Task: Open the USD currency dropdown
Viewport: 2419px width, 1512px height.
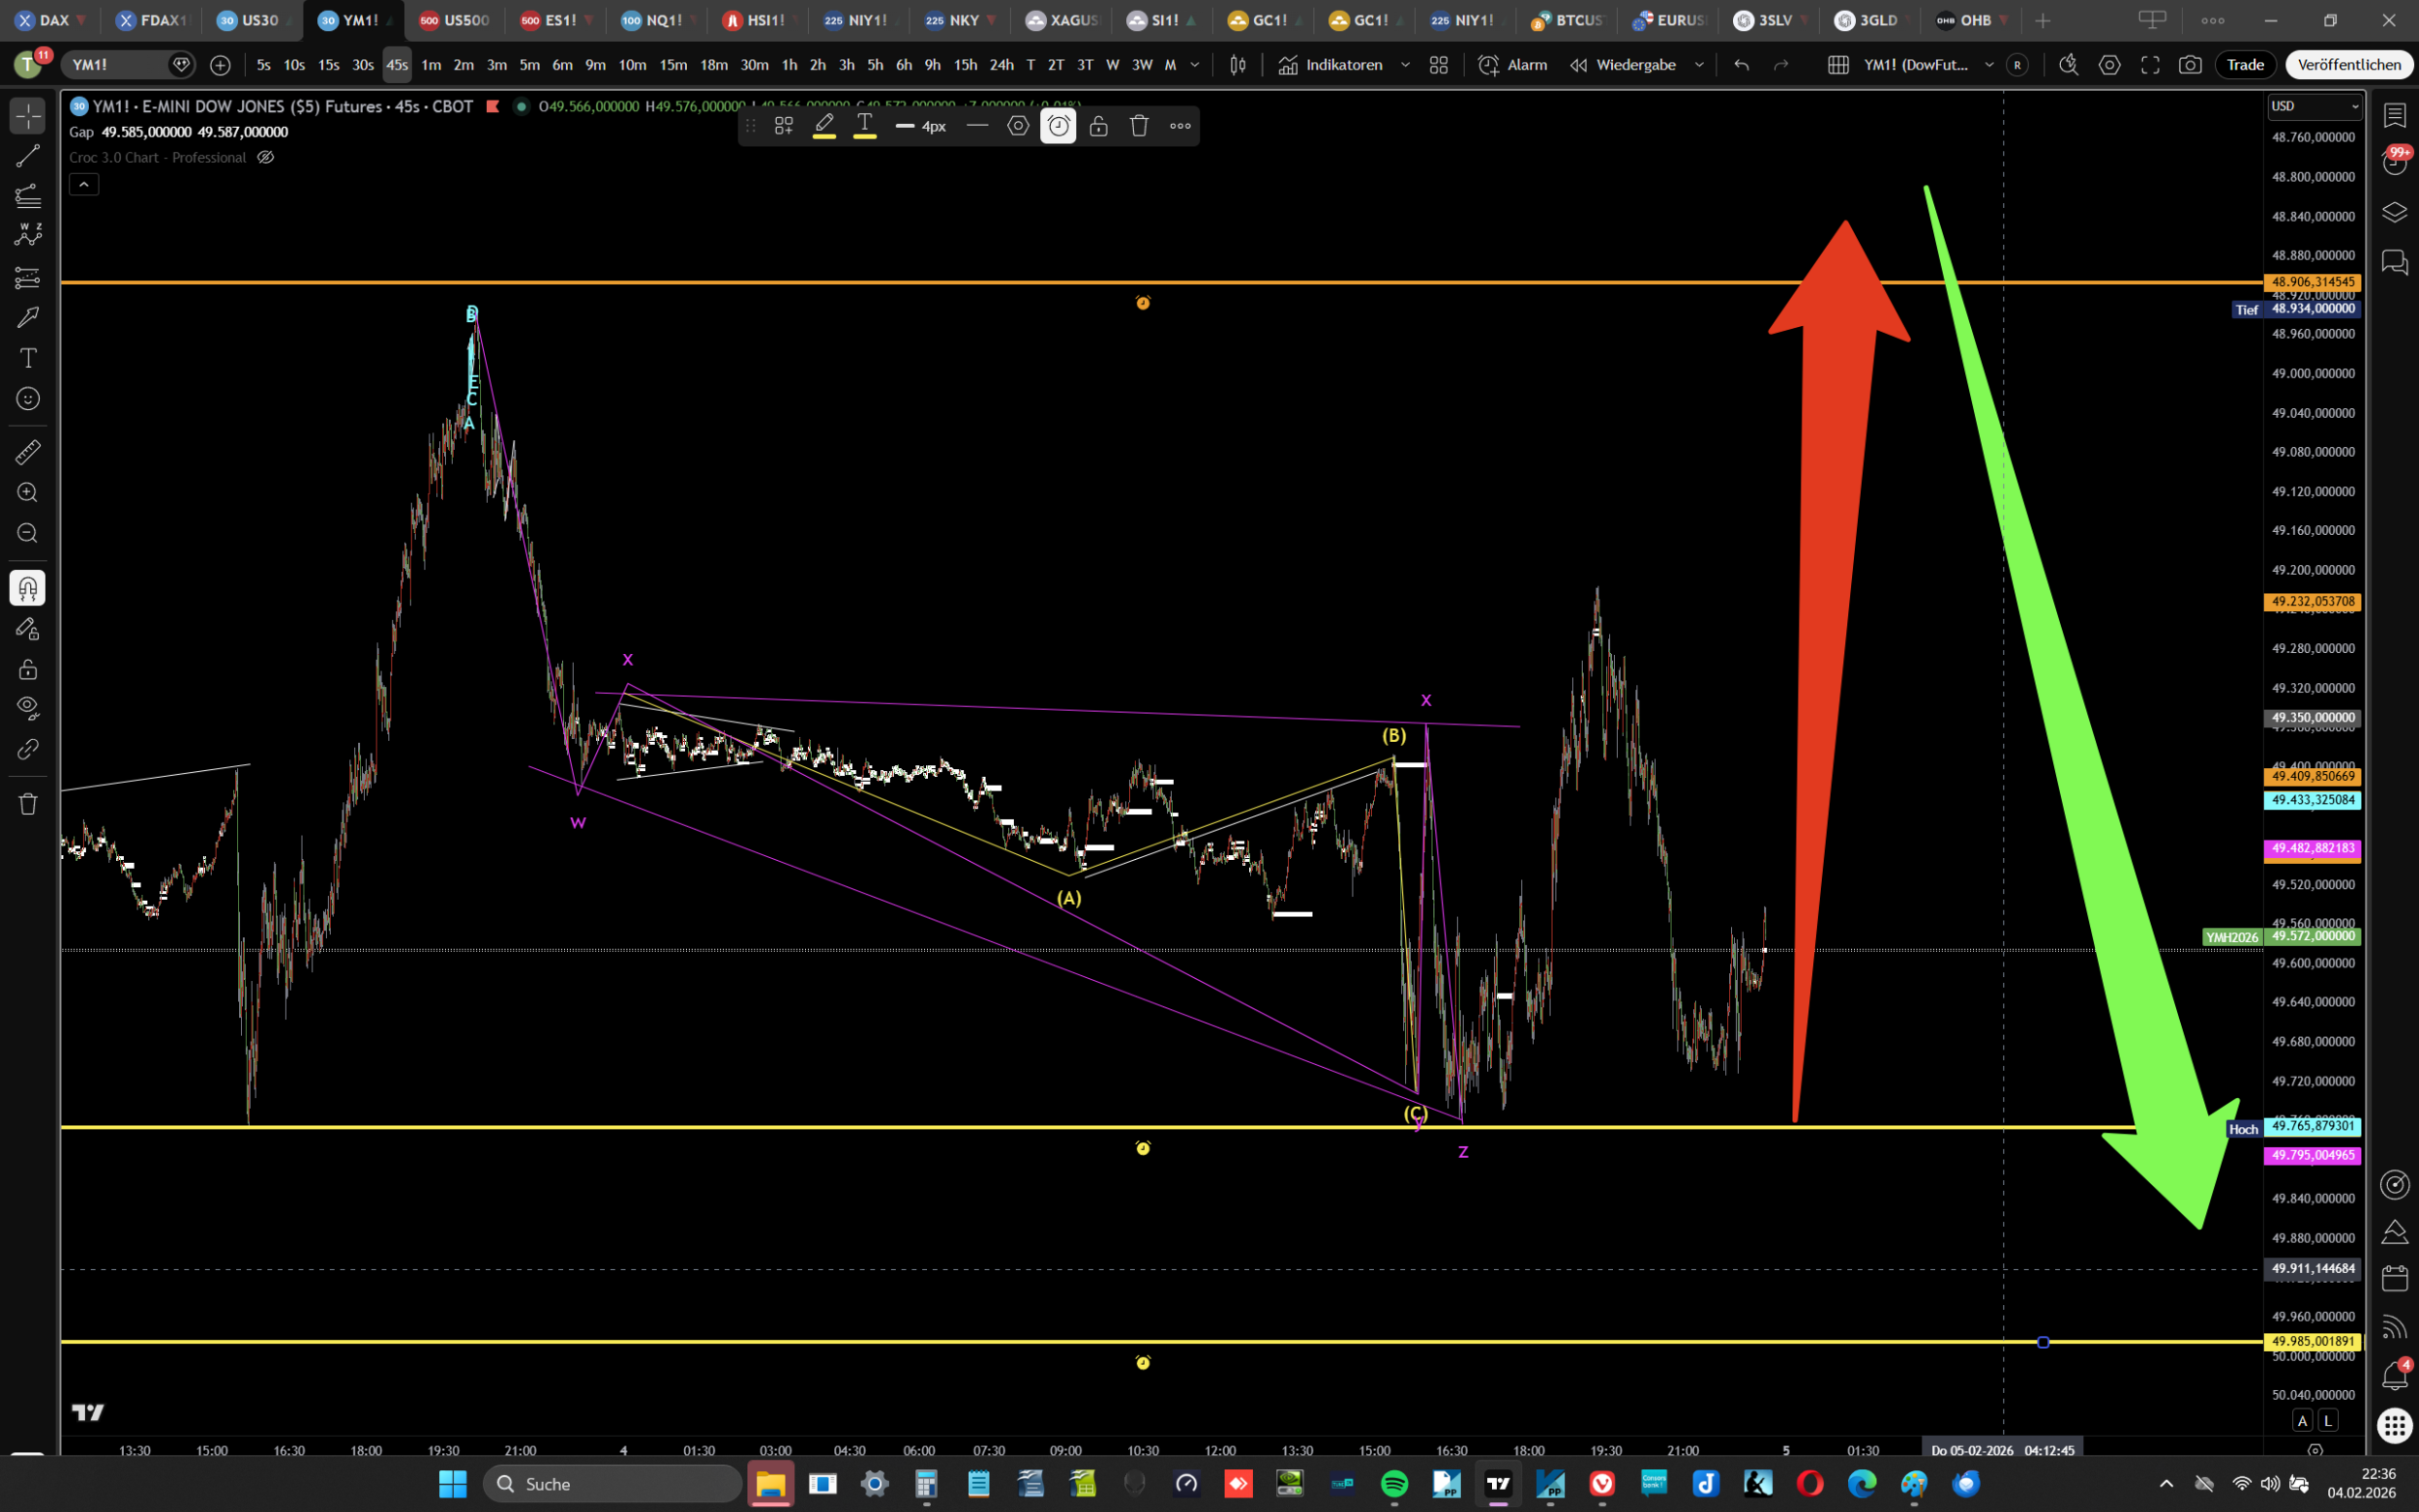Action: (x=2314, y=106)
